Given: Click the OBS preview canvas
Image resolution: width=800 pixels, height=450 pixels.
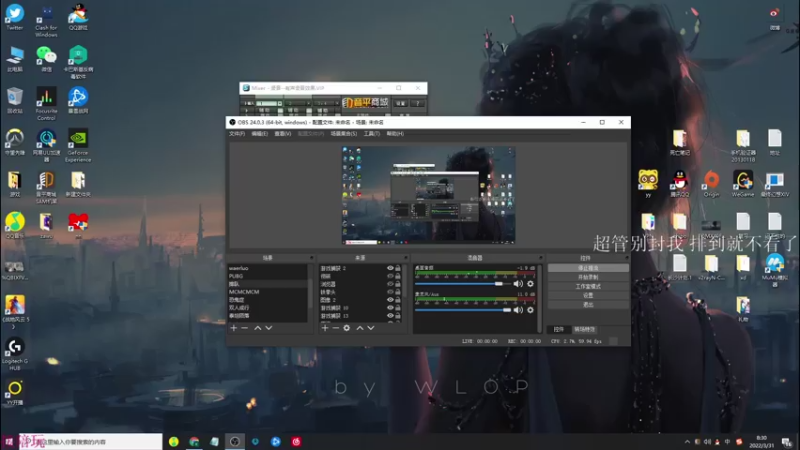Looking at the screenshot, I should 428,195.
